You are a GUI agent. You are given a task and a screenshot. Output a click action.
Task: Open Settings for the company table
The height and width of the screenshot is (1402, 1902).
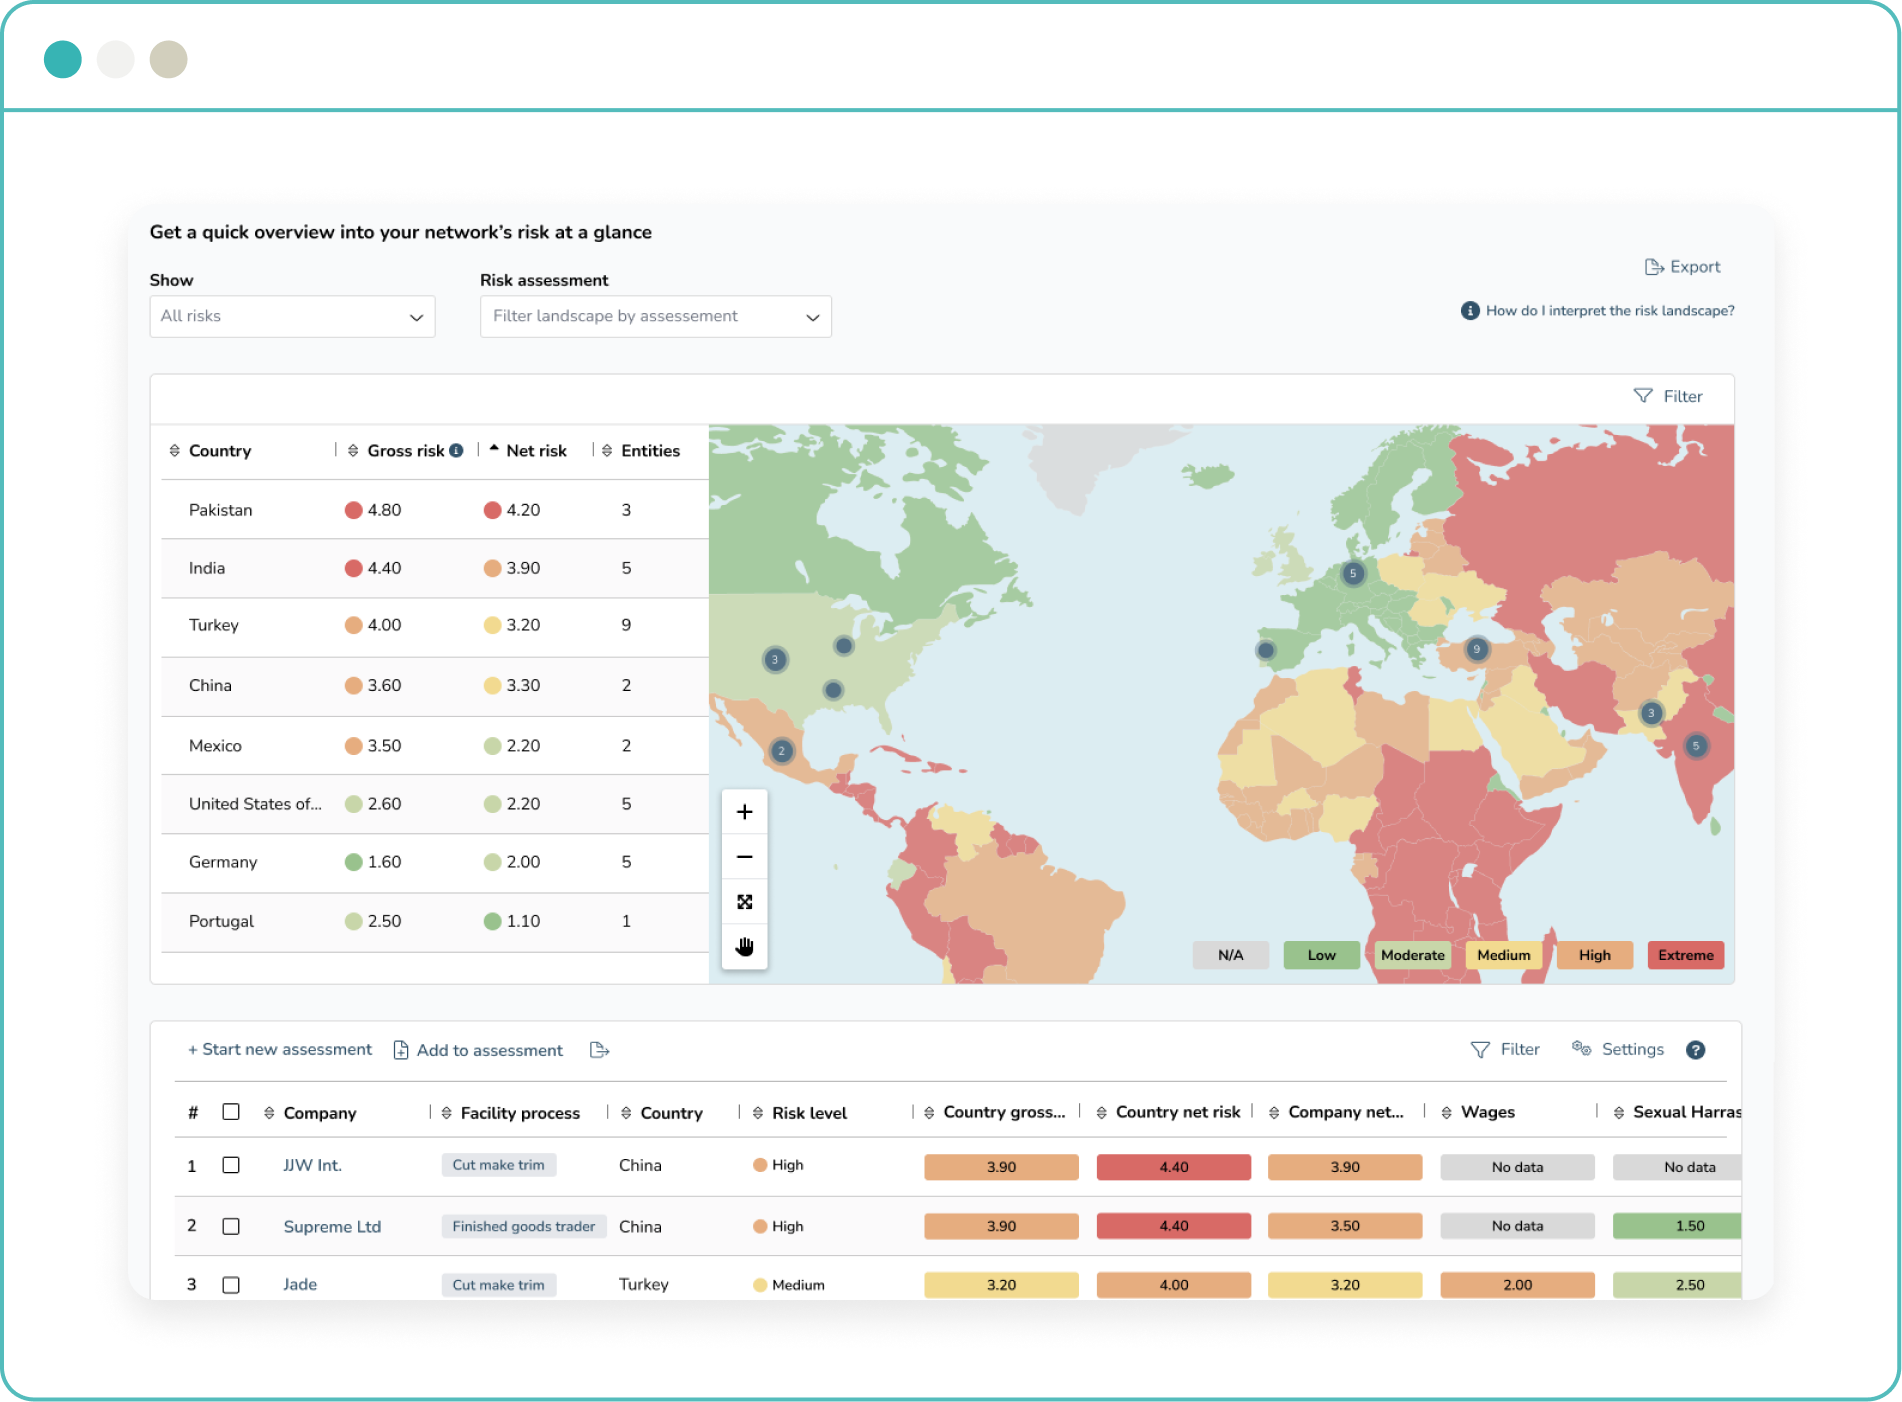(x=1618, y=1049)
